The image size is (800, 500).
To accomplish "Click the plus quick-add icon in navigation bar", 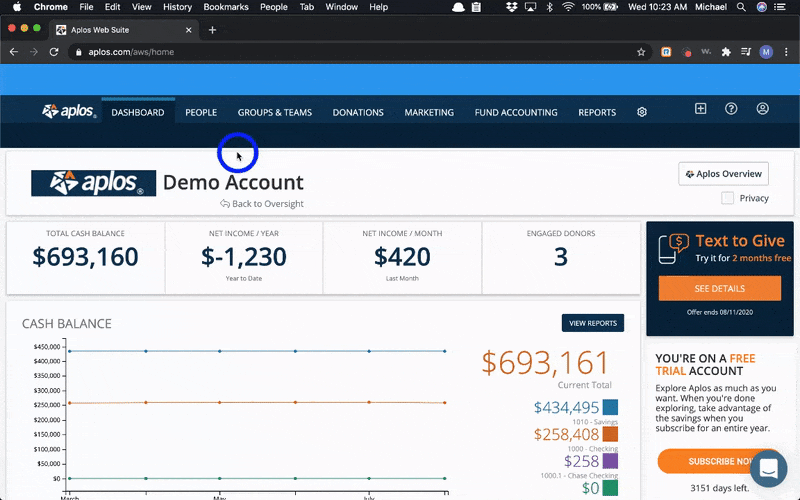I will click(x=701, y=109).
